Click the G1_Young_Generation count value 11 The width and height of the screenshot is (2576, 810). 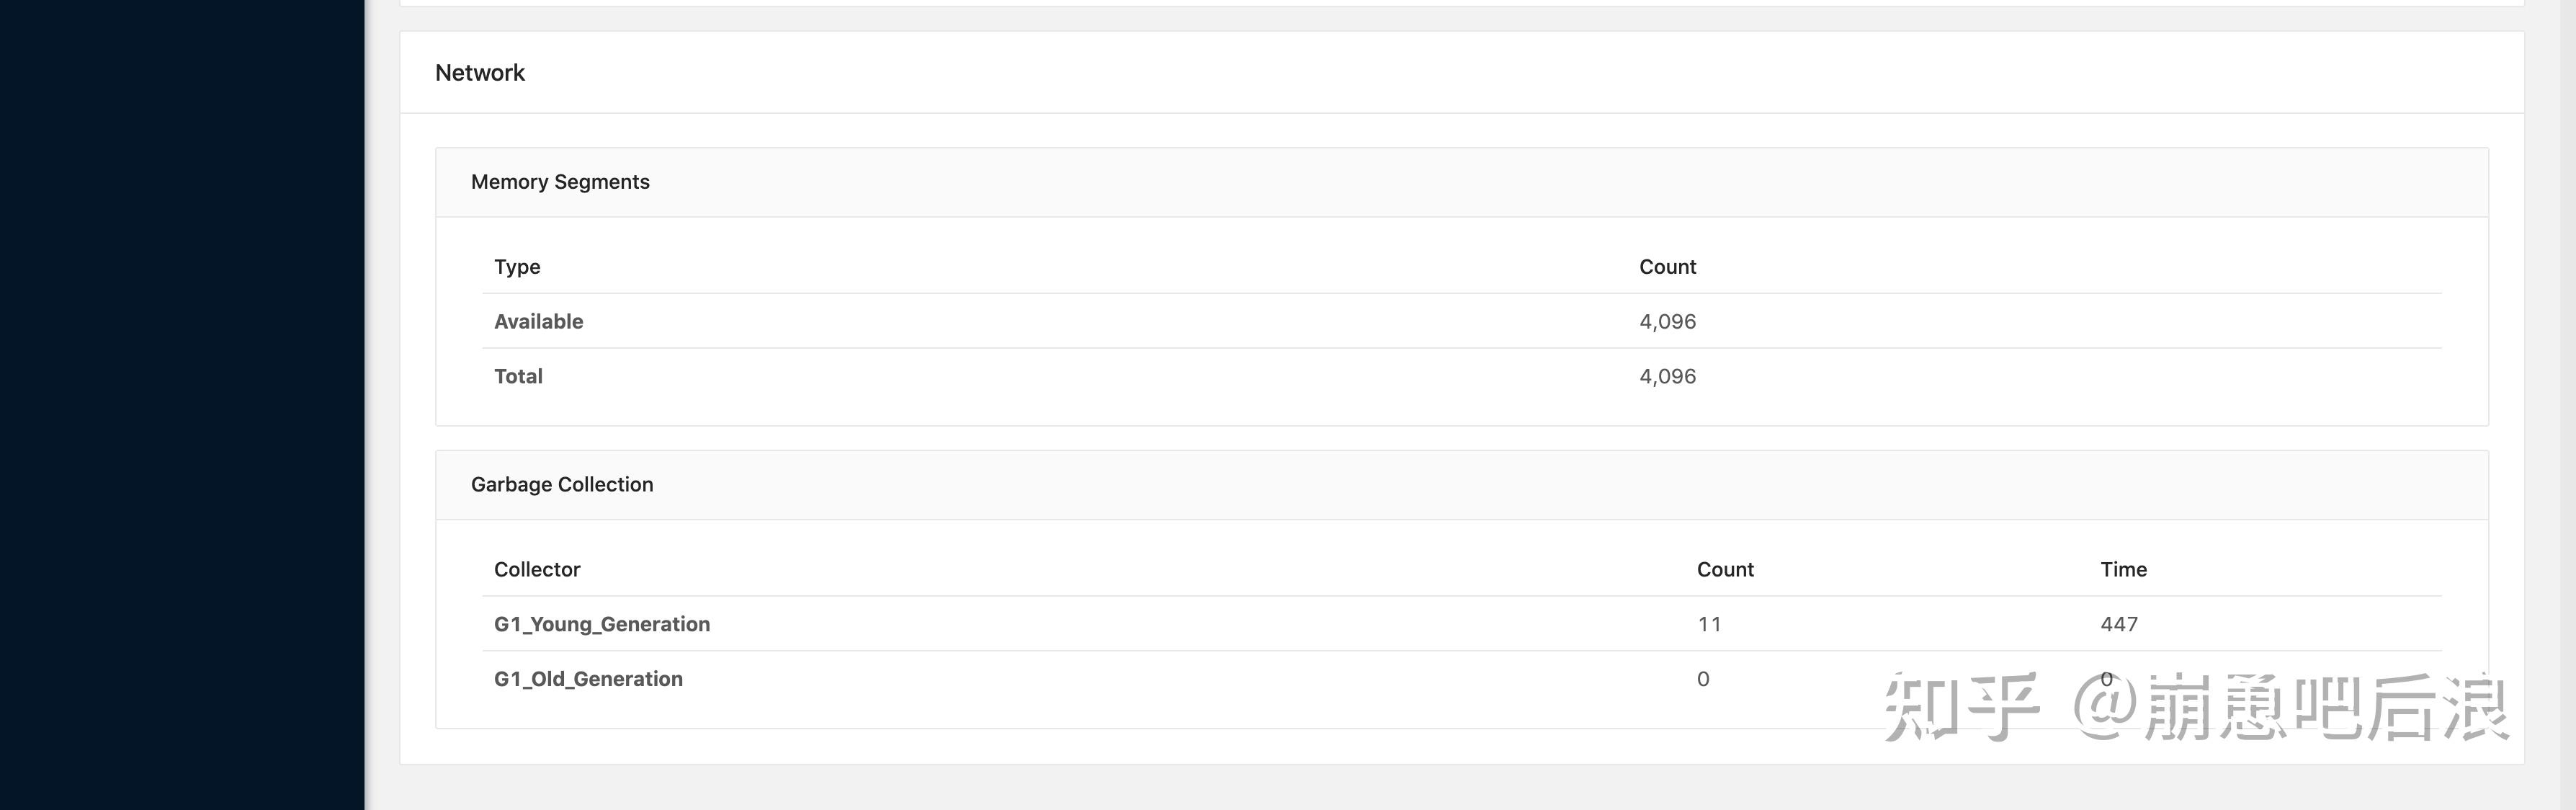tap(1709, 623)
